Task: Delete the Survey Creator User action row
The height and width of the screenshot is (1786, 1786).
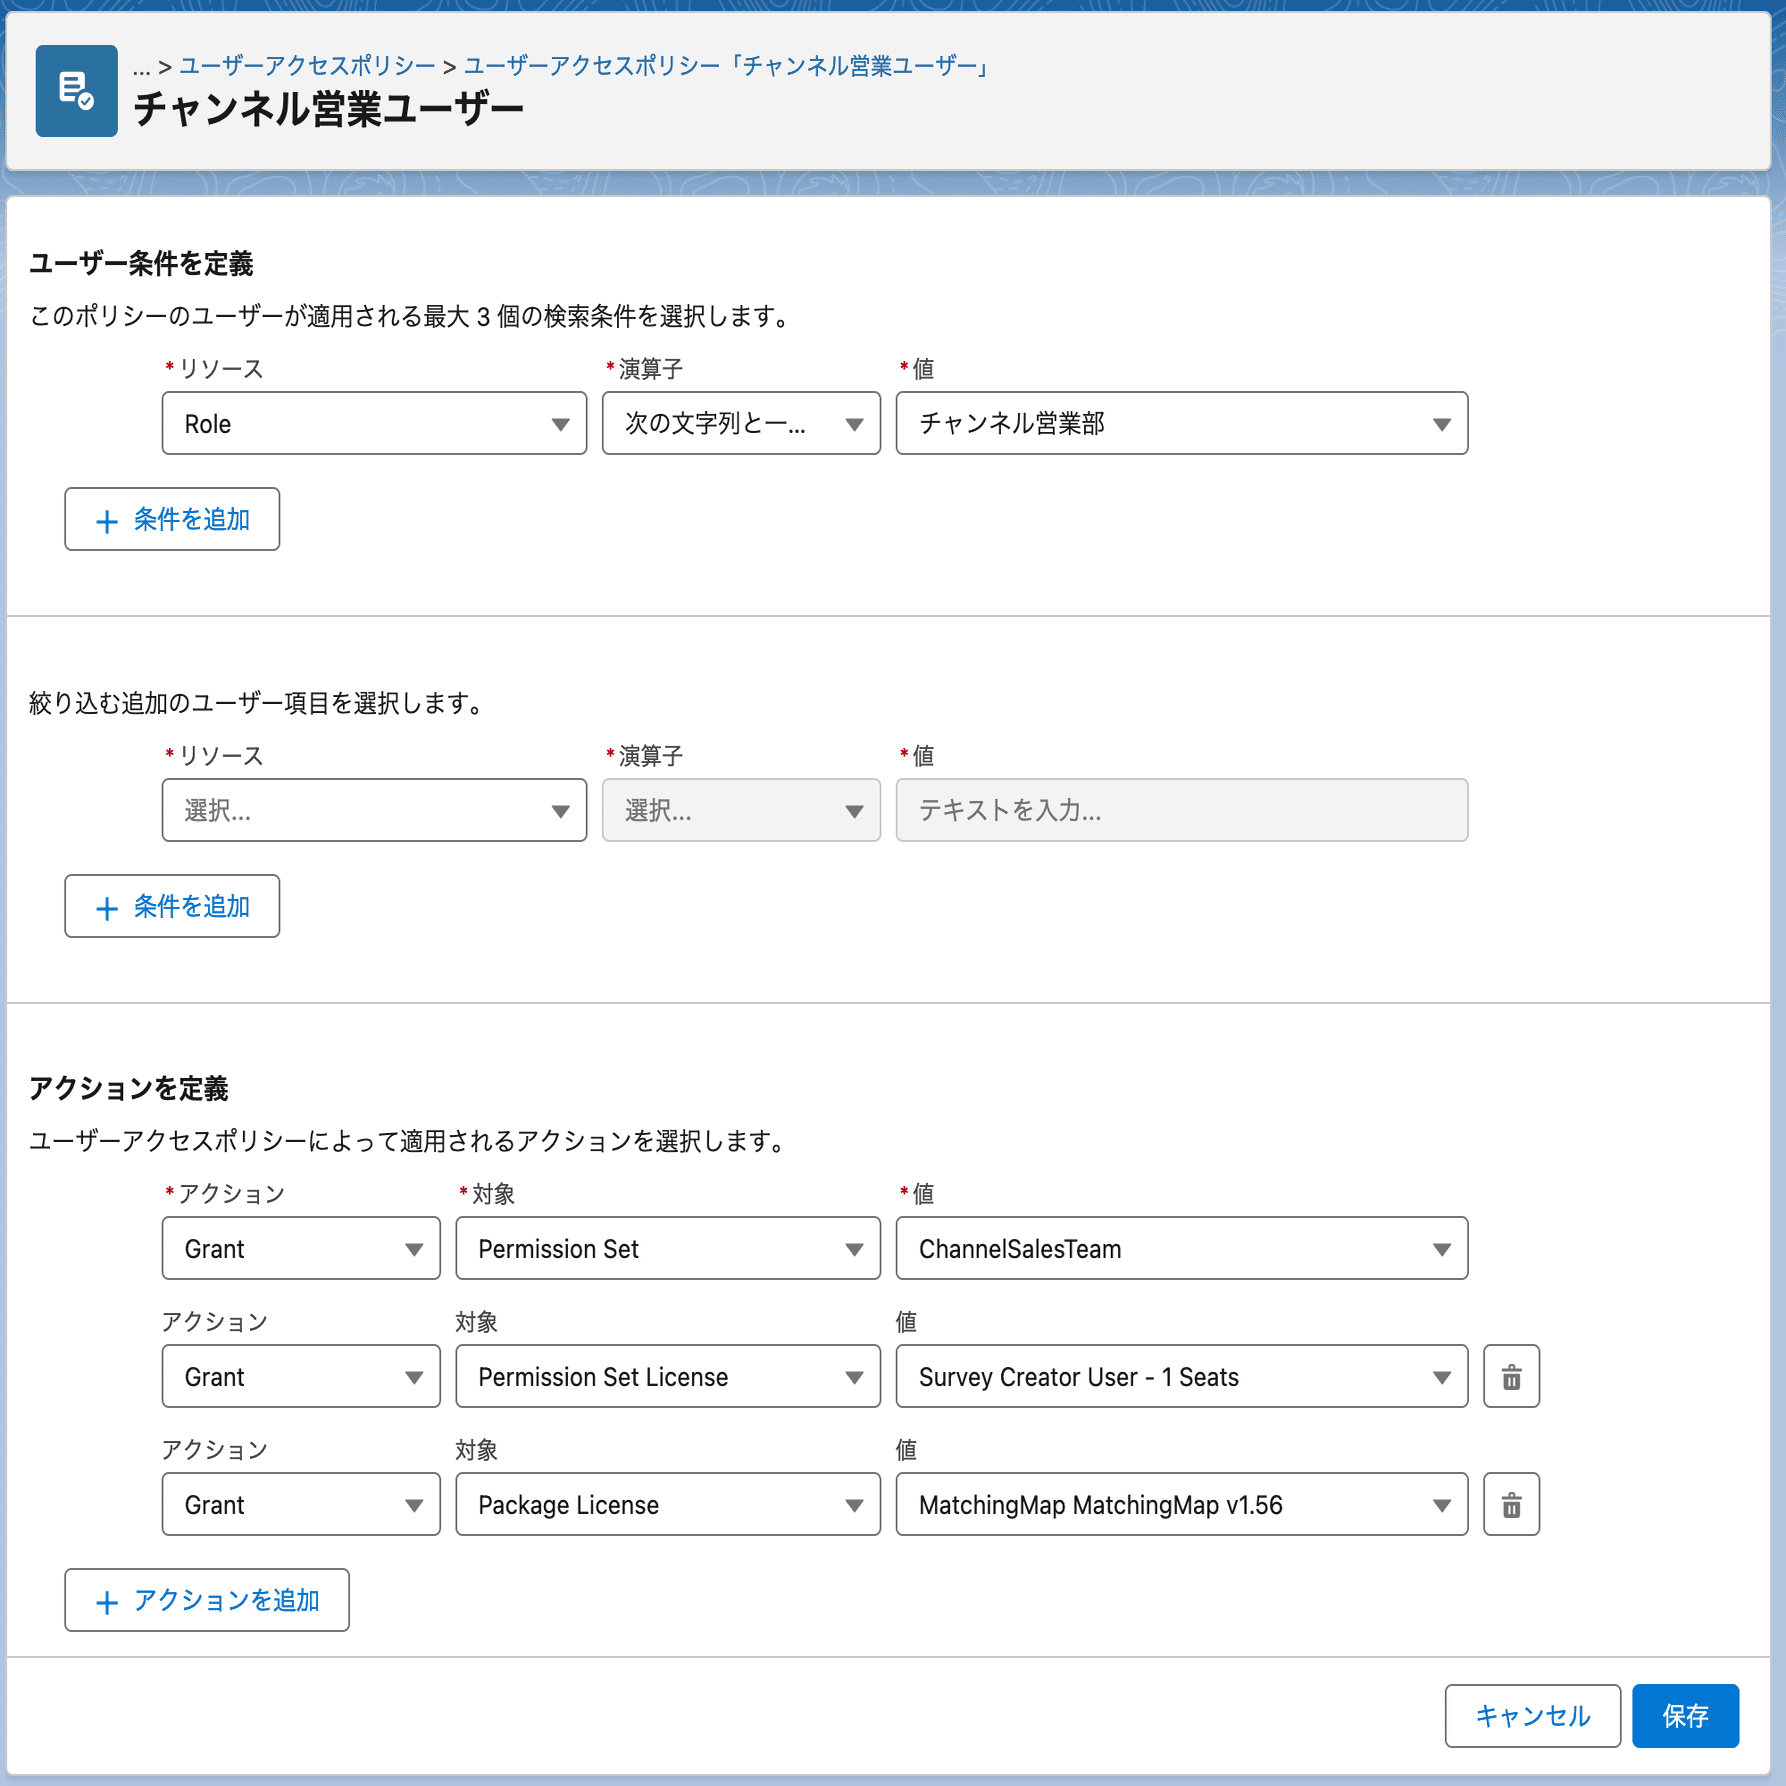Action: click(1510, 1377)
